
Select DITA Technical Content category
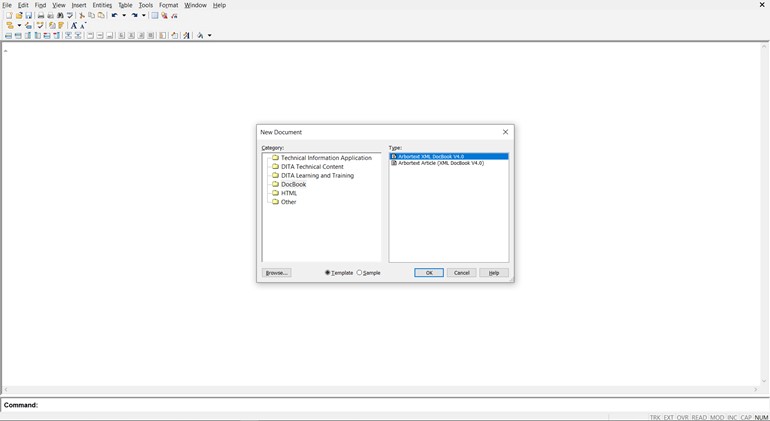point(312,167)
